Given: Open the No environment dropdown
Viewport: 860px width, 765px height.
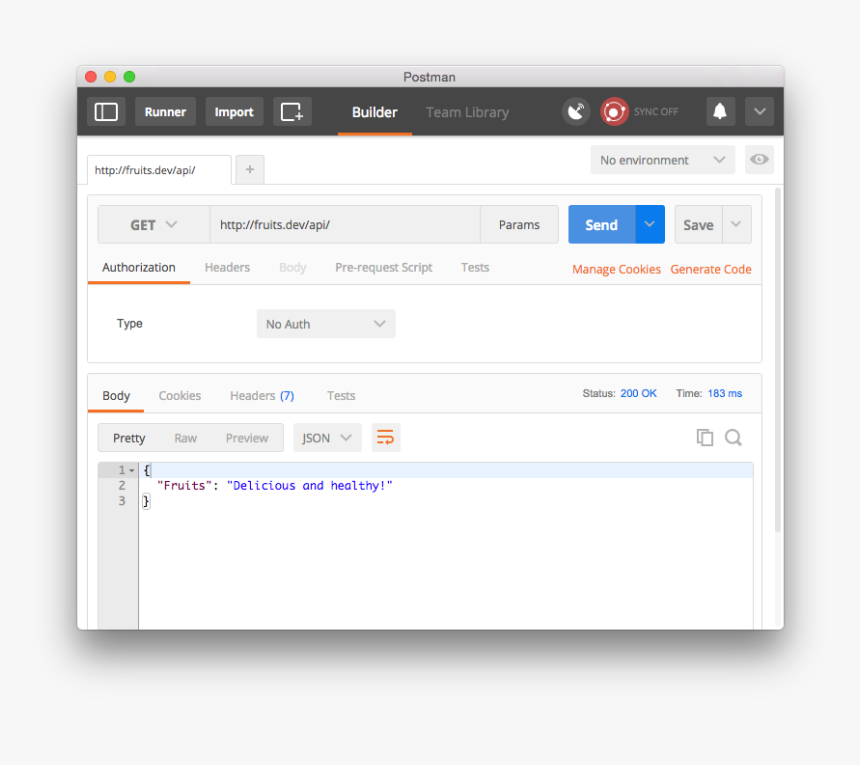Looking at the screenshot, I should click(x=663, y=160).
